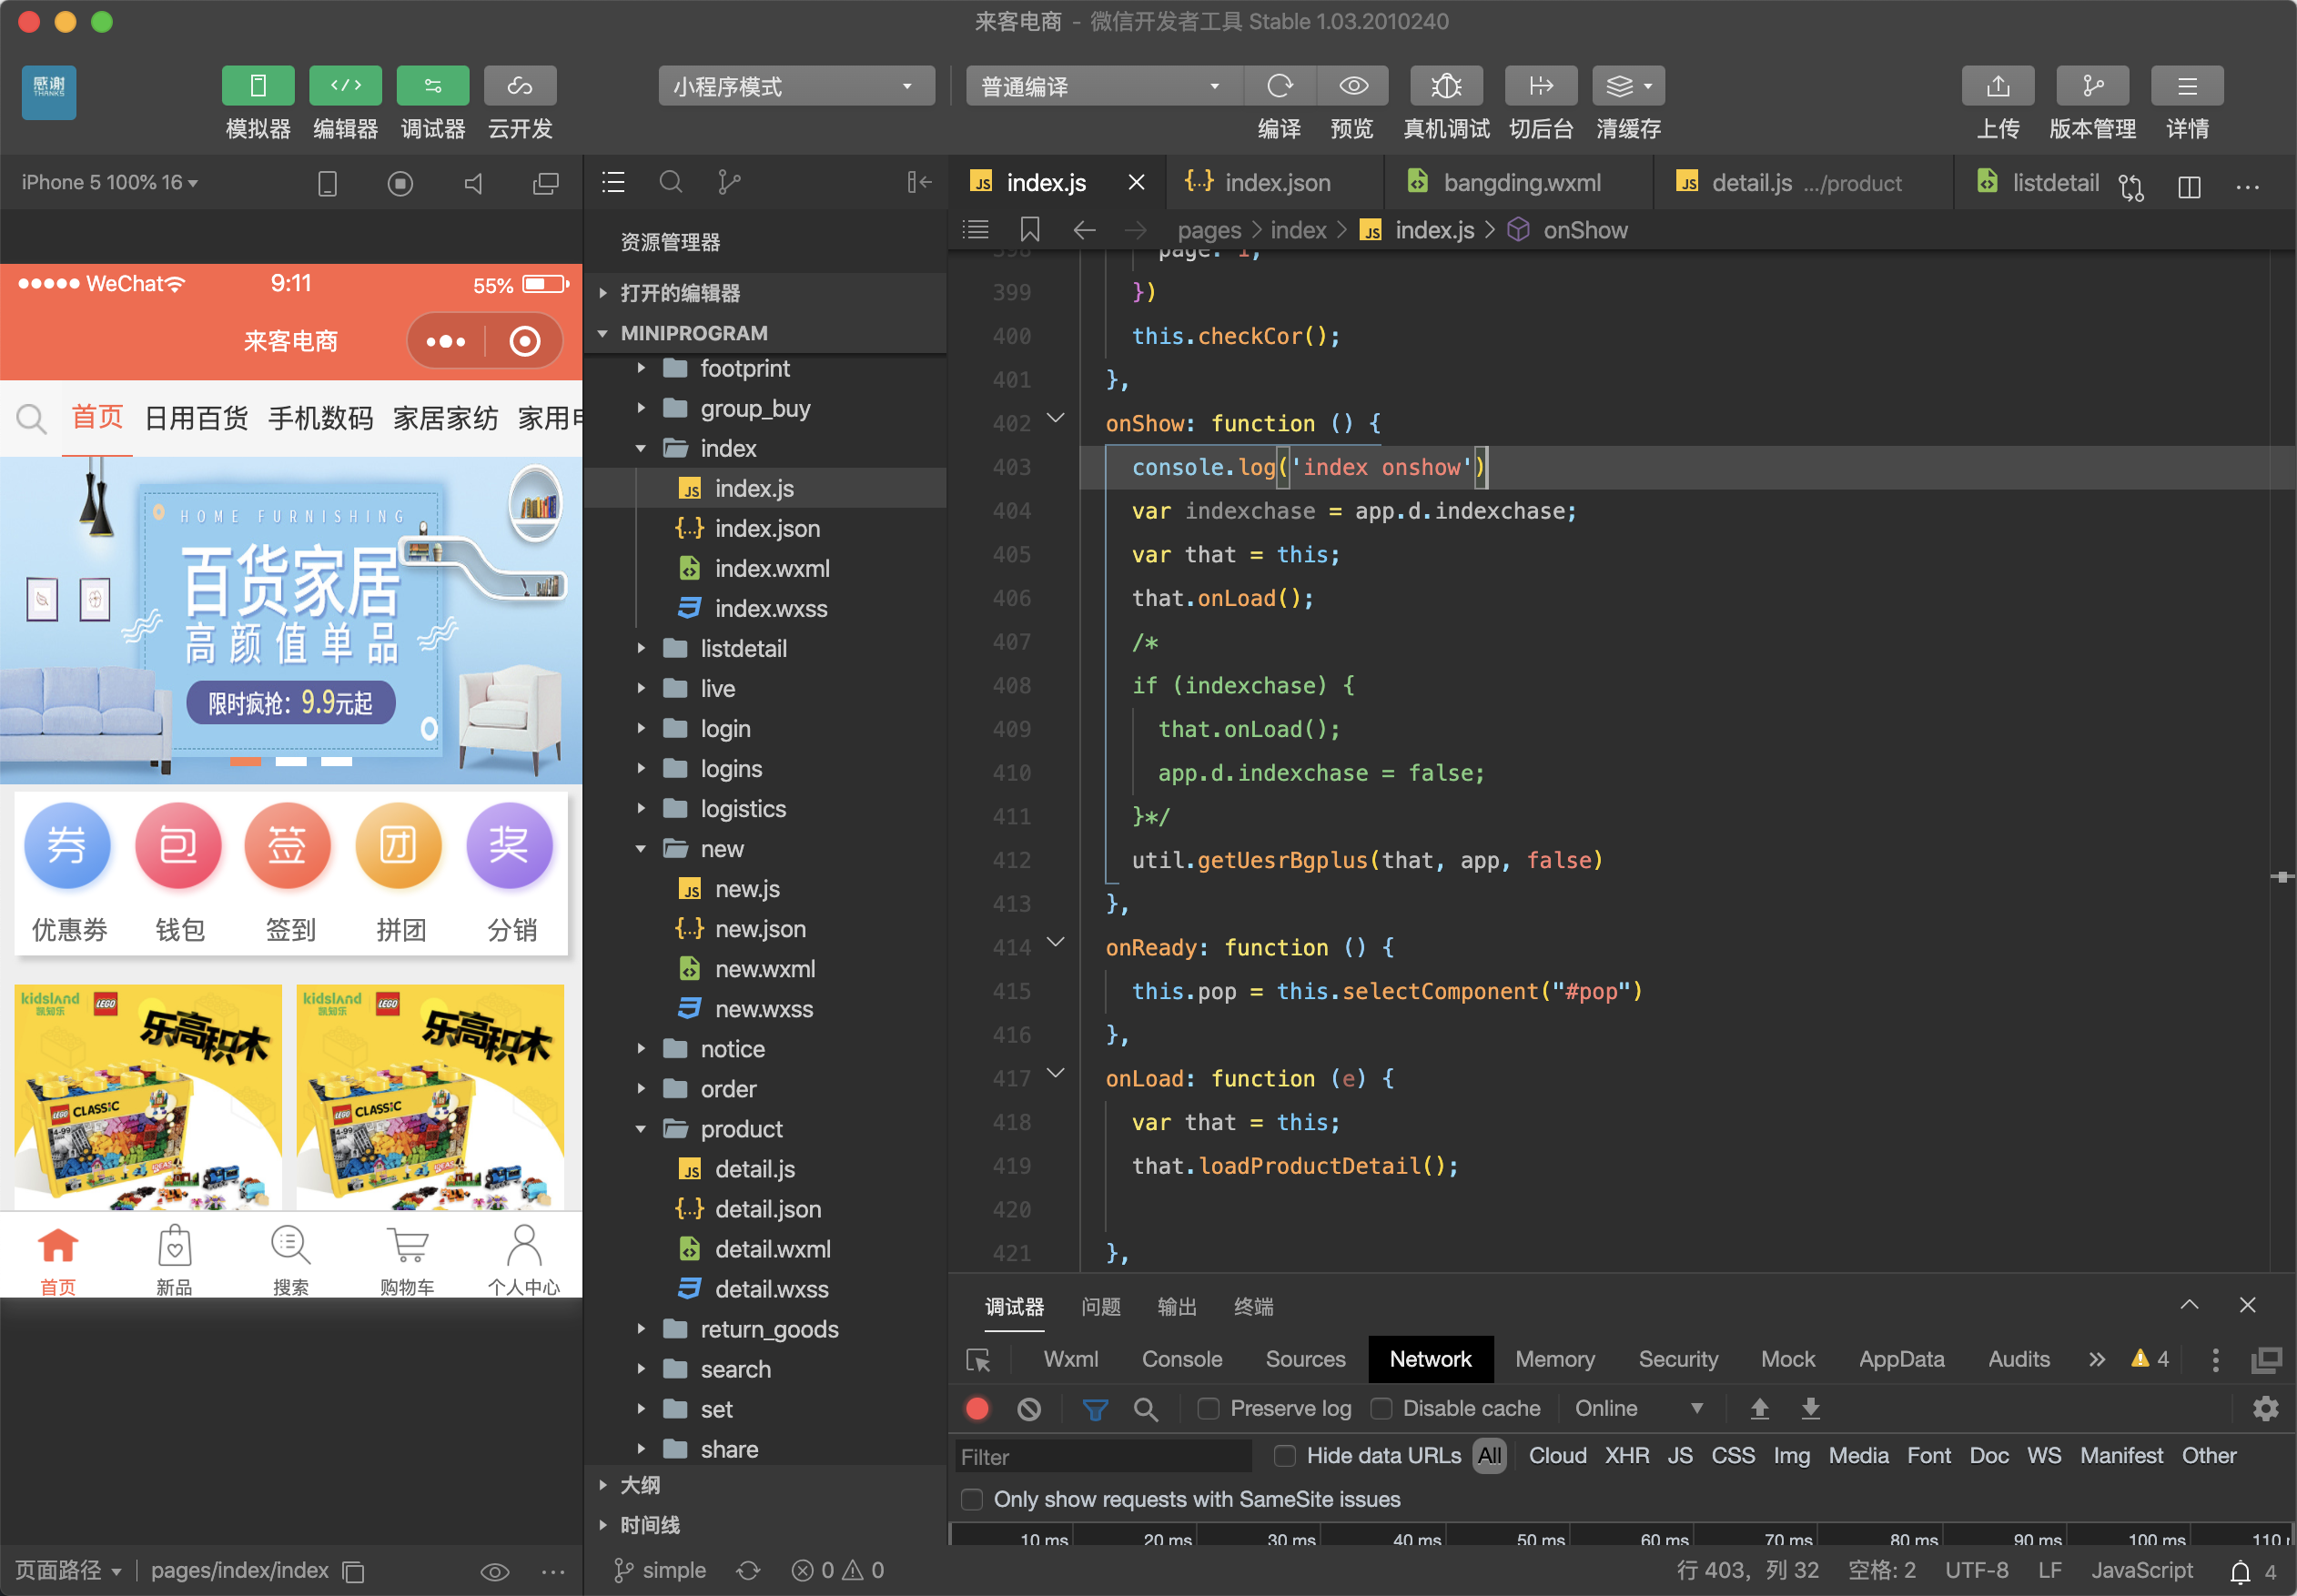Select the daily goods category in the simulator
Image resolution: width=2297 pixels, height=1596 pixels.
tap(196, 418)
